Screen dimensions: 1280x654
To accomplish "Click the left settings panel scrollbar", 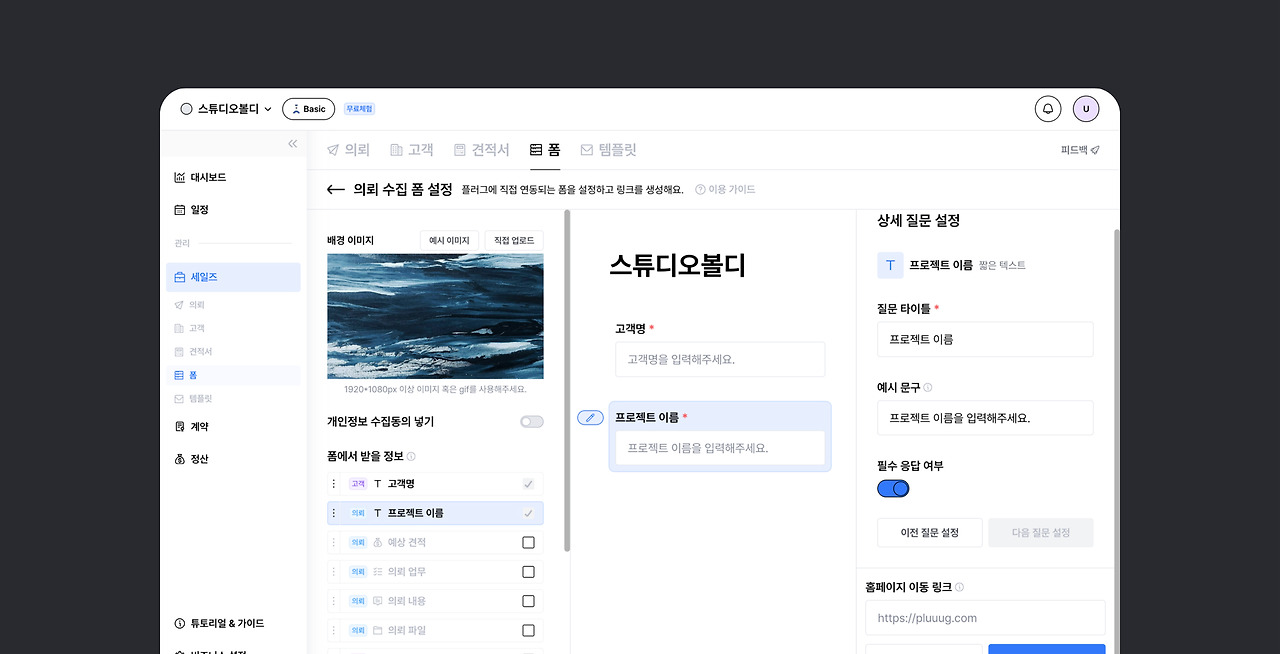I will click(567, 380).
